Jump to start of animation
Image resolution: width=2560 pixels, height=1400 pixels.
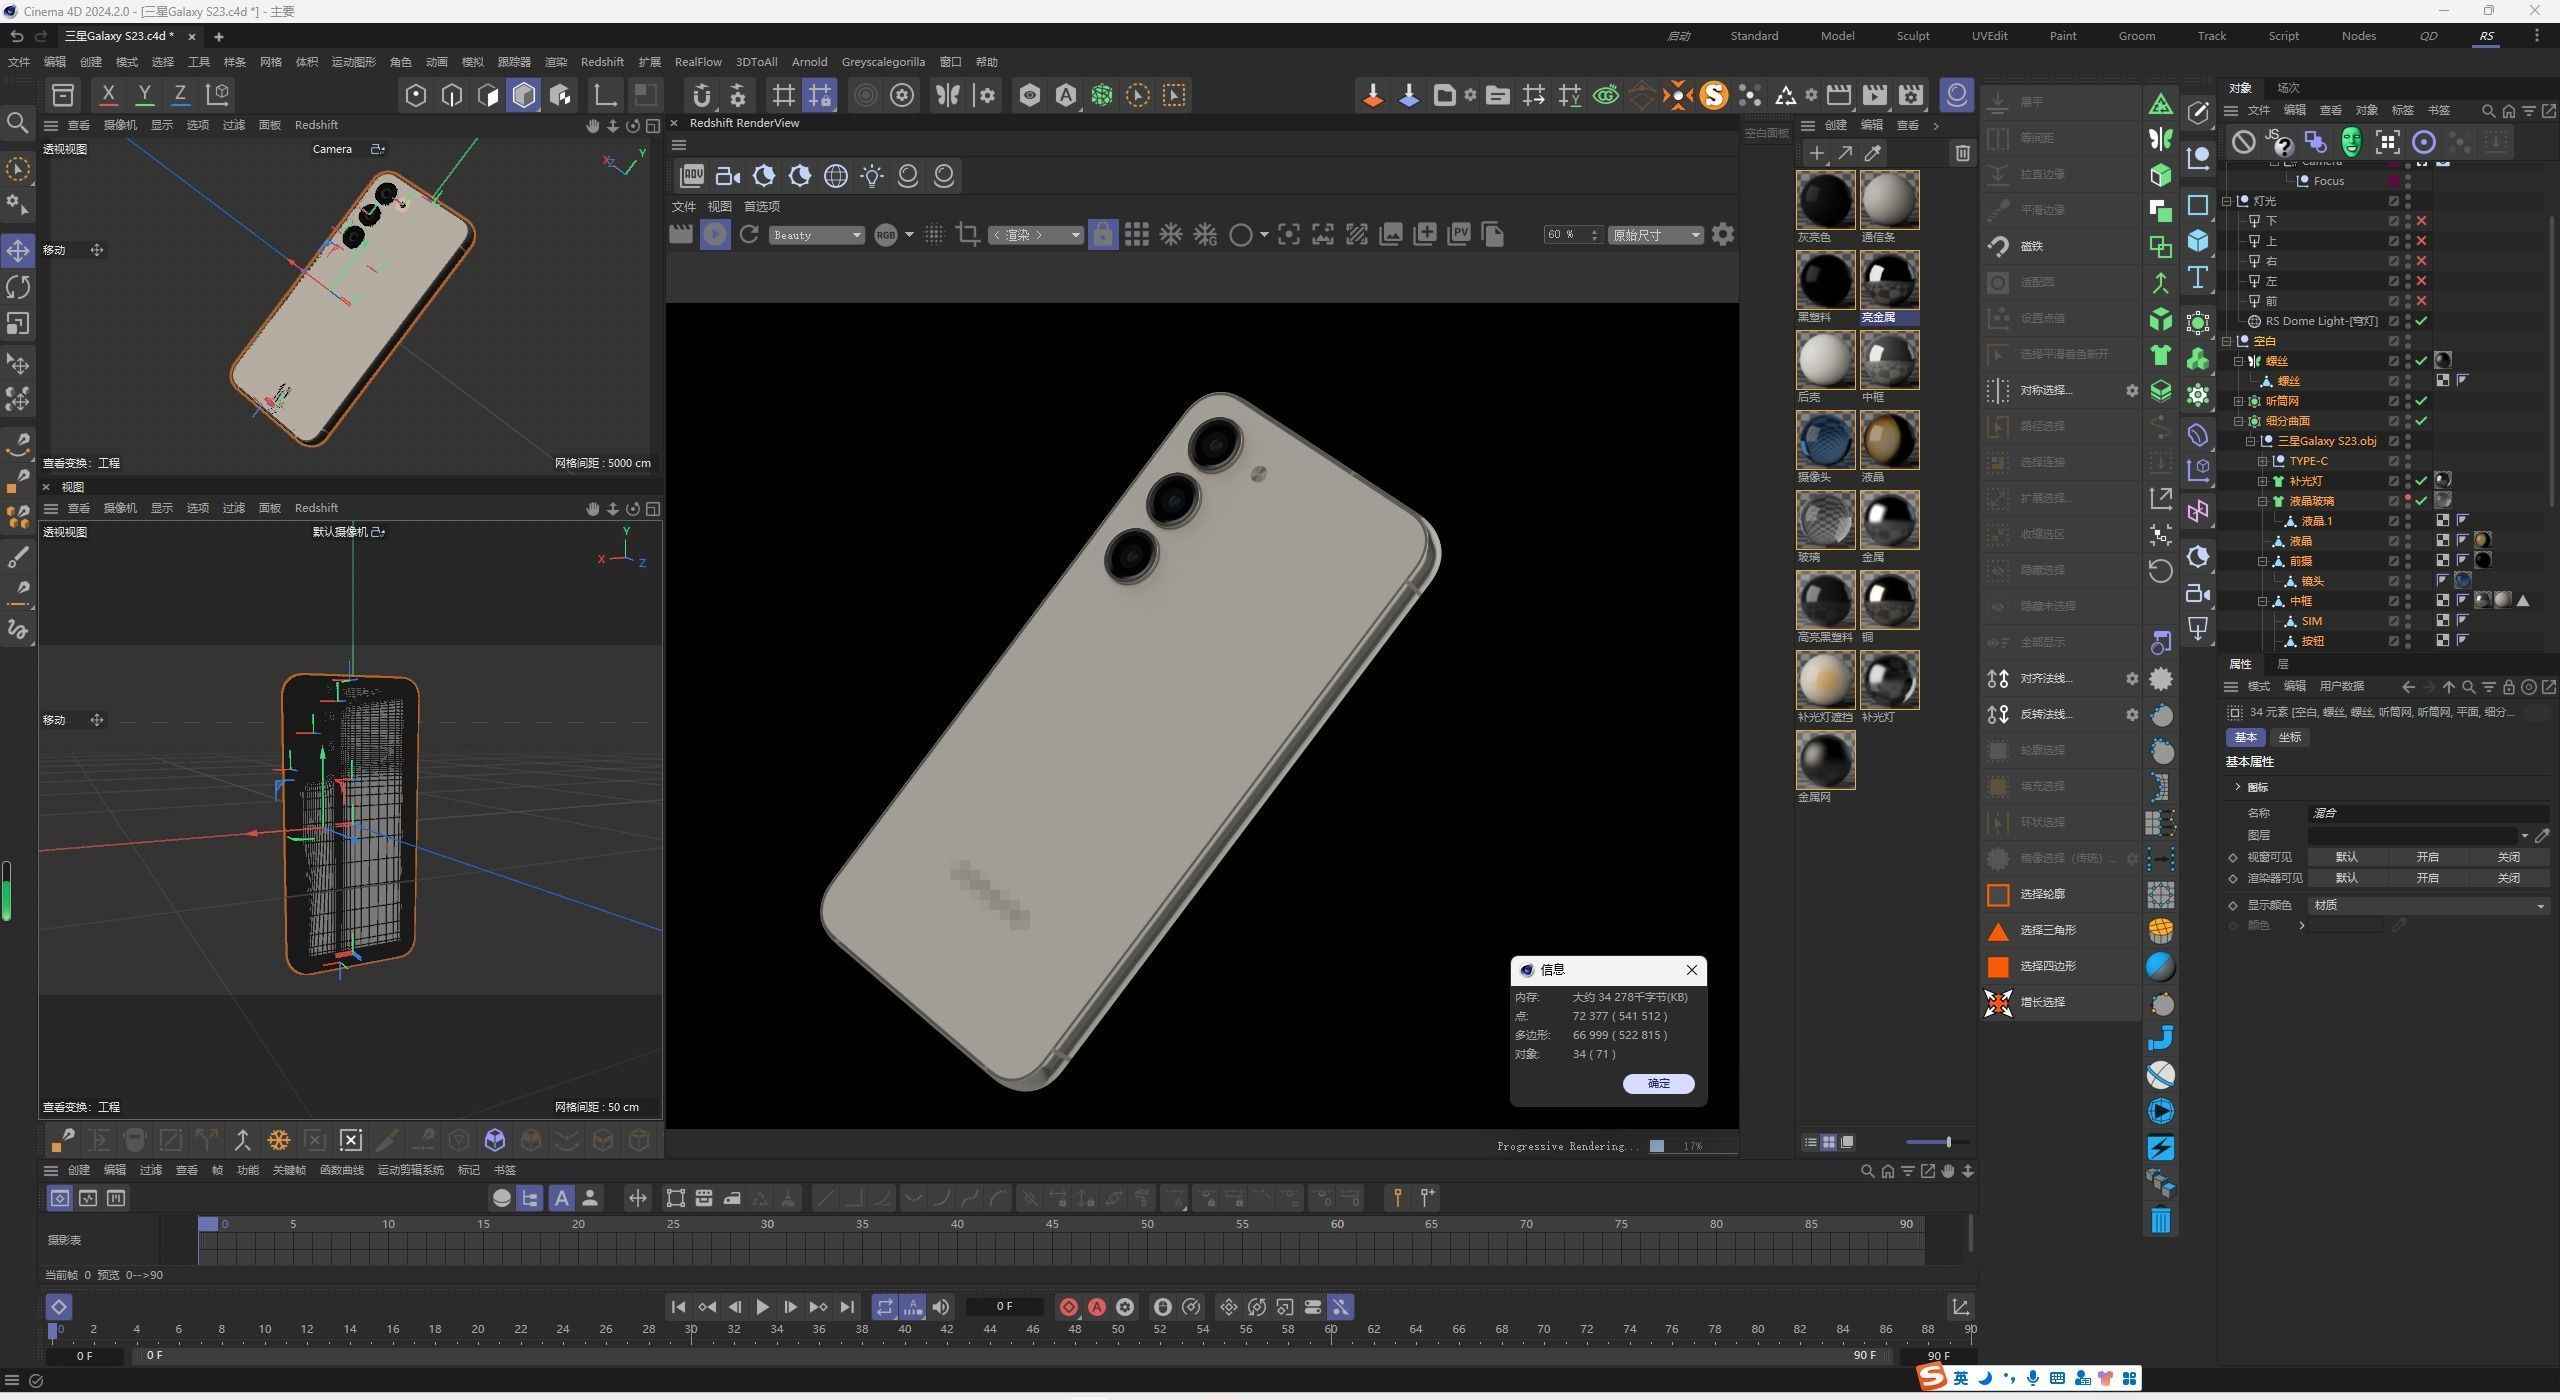[x=678, y=1307]
